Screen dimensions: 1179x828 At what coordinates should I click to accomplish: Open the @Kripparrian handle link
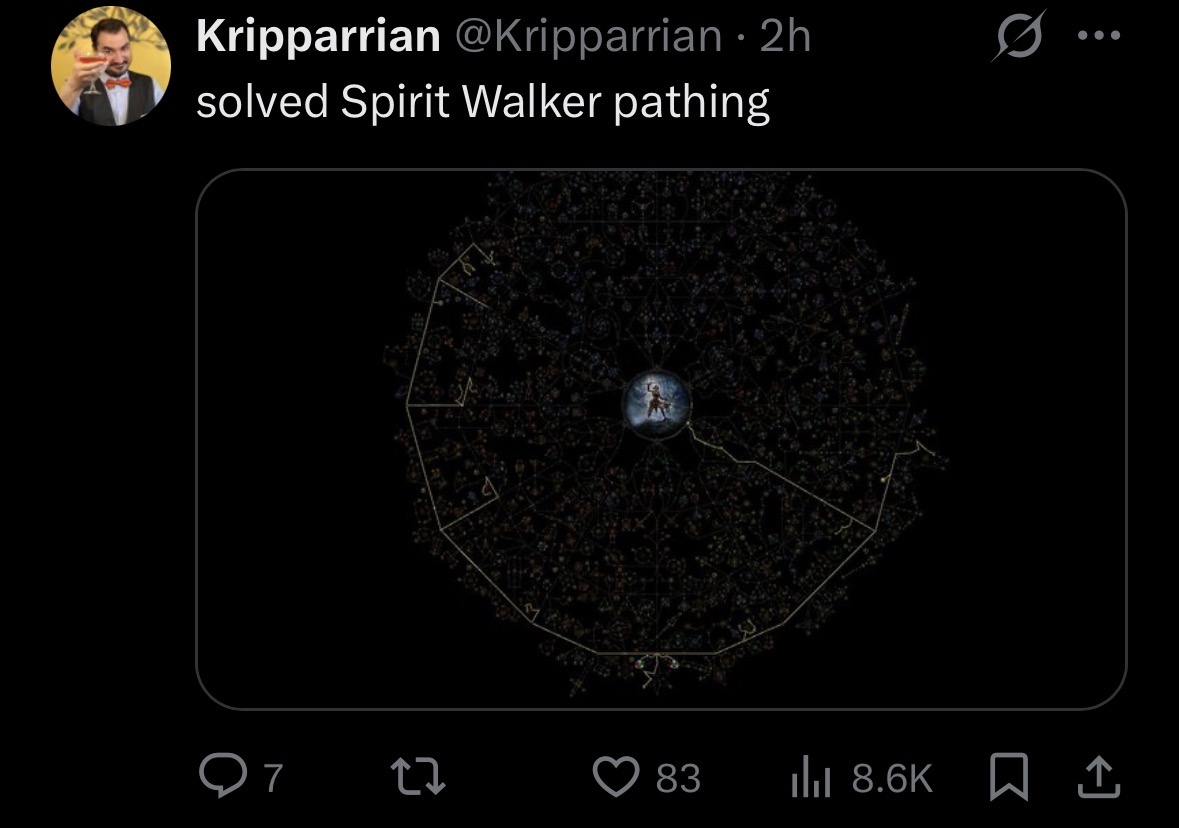tap(589, 36)
